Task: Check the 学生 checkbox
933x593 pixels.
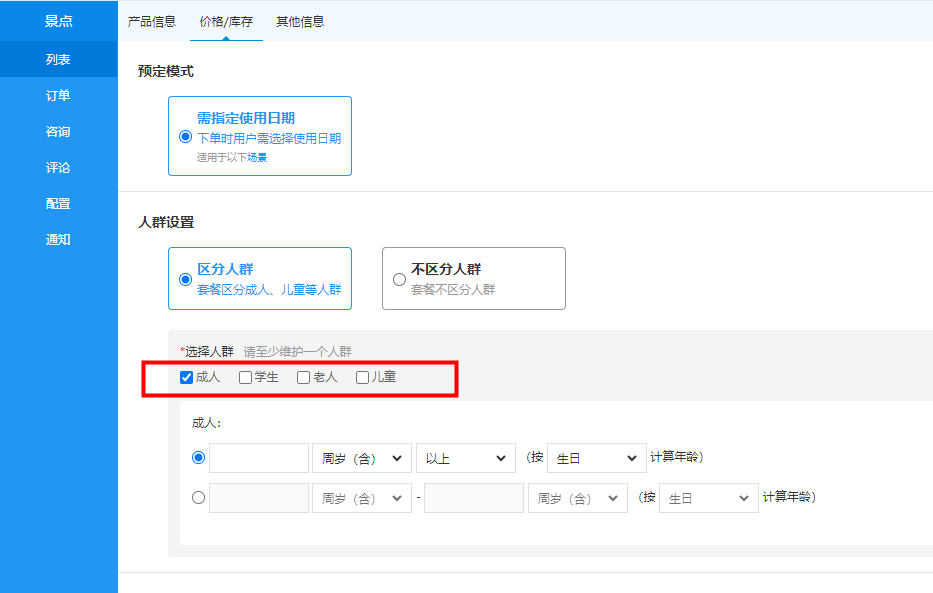Action: click(246, 378)
